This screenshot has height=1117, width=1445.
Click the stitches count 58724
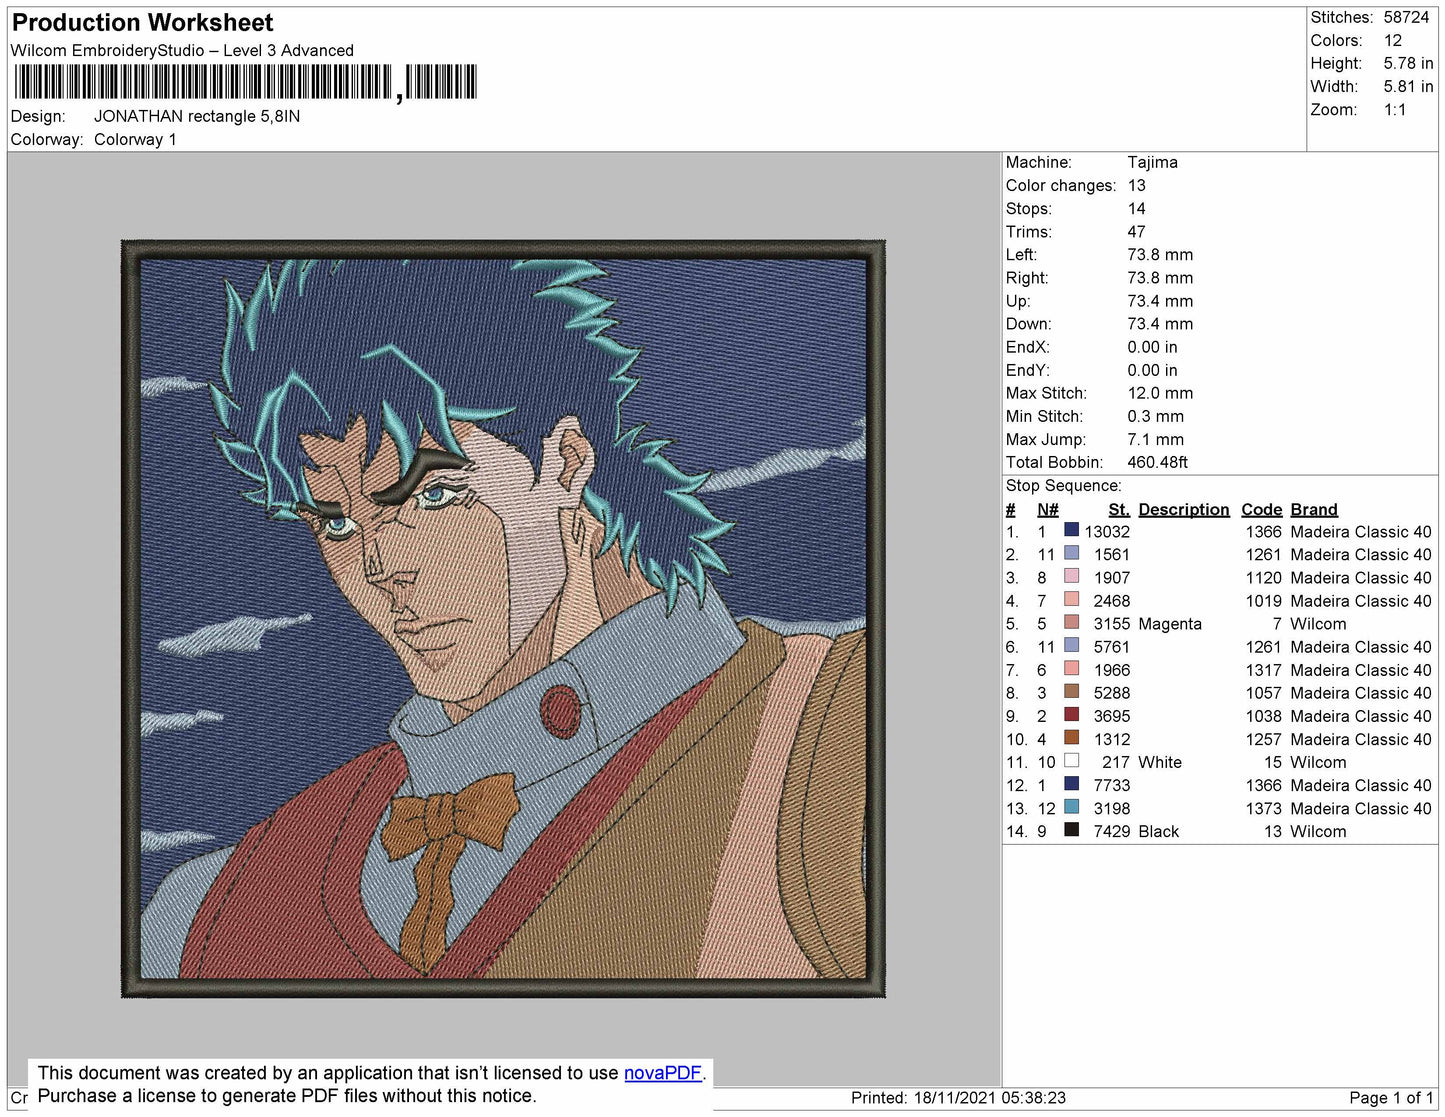pos(1406,17)
